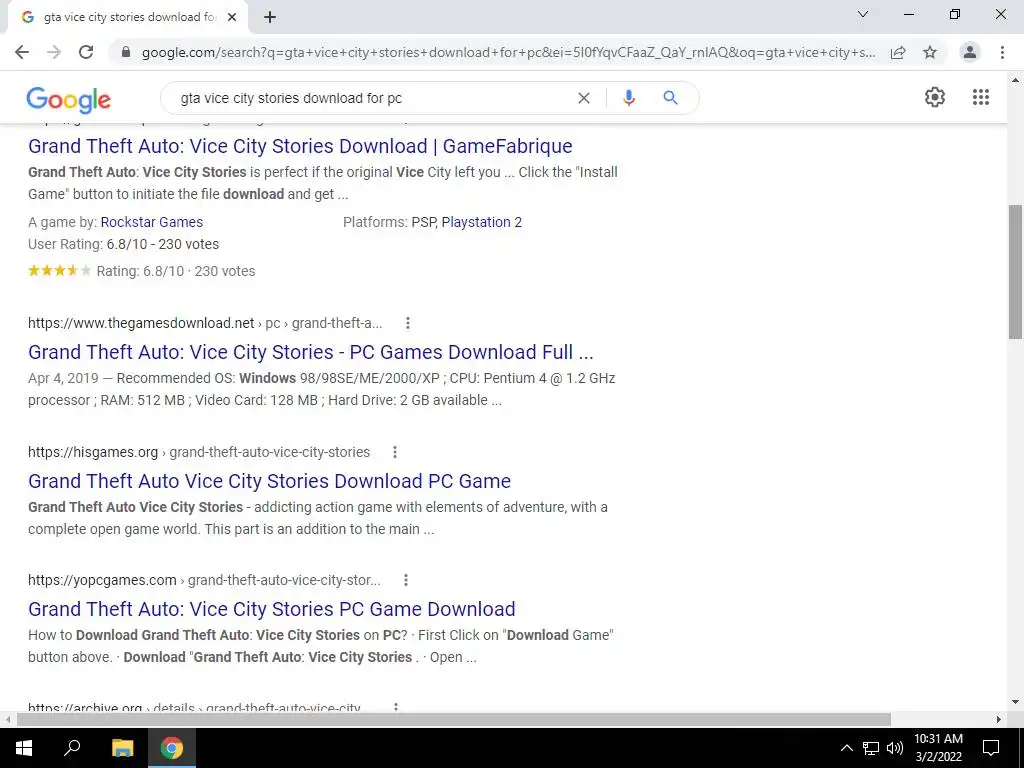The width and height of the screenshot is (1024, 768).
Task: Open Windows taskbar search
Action: [x=72, y=748]
